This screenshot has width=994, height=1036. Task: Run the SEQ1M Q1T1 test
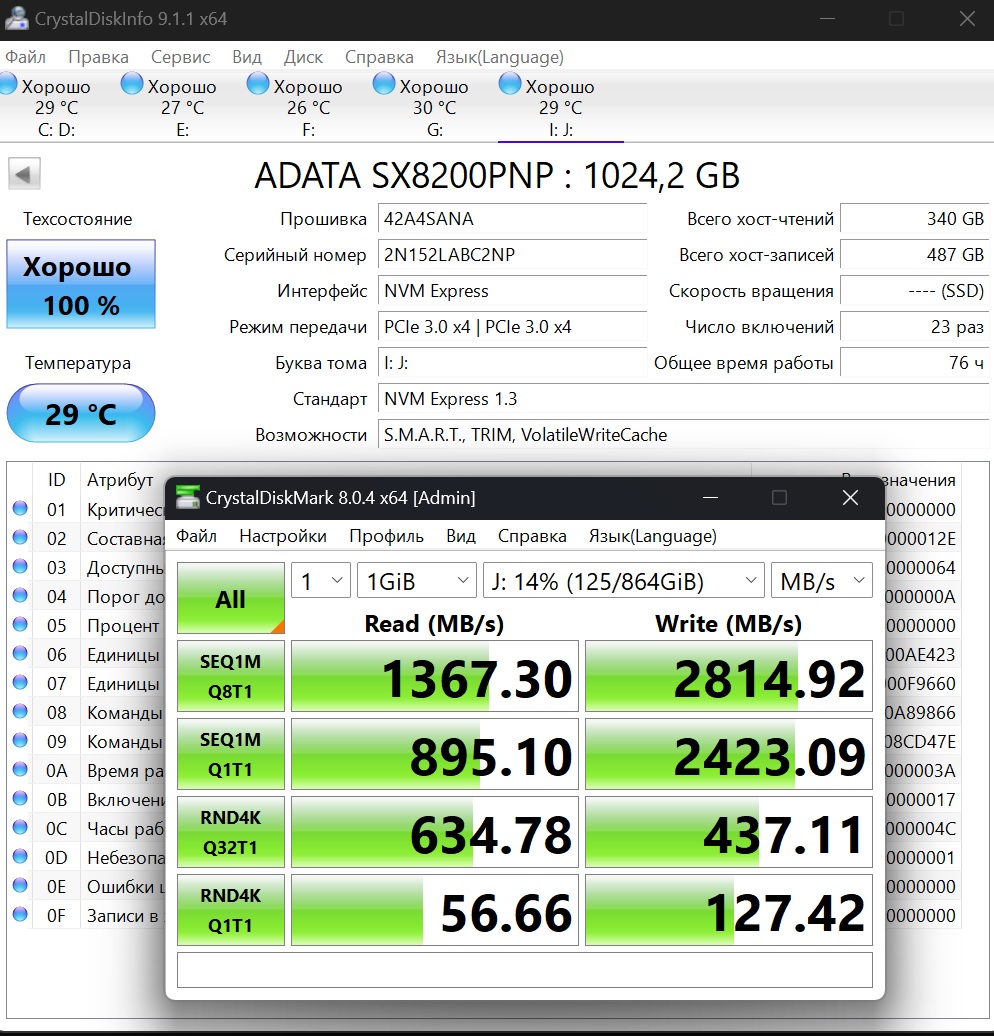coord(231,754)
